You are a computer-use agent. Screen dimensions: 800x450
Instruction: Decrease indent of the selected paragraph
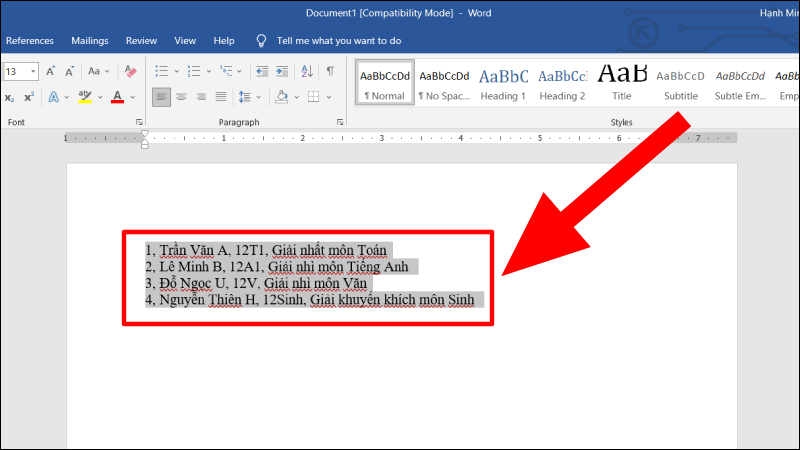262,72
